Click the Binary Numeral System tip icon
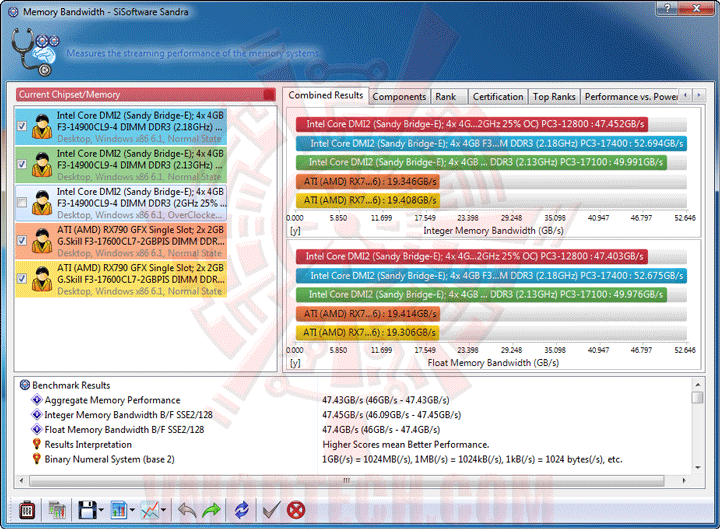This screenshot has height=529, width=720. (x=37, y=459)
